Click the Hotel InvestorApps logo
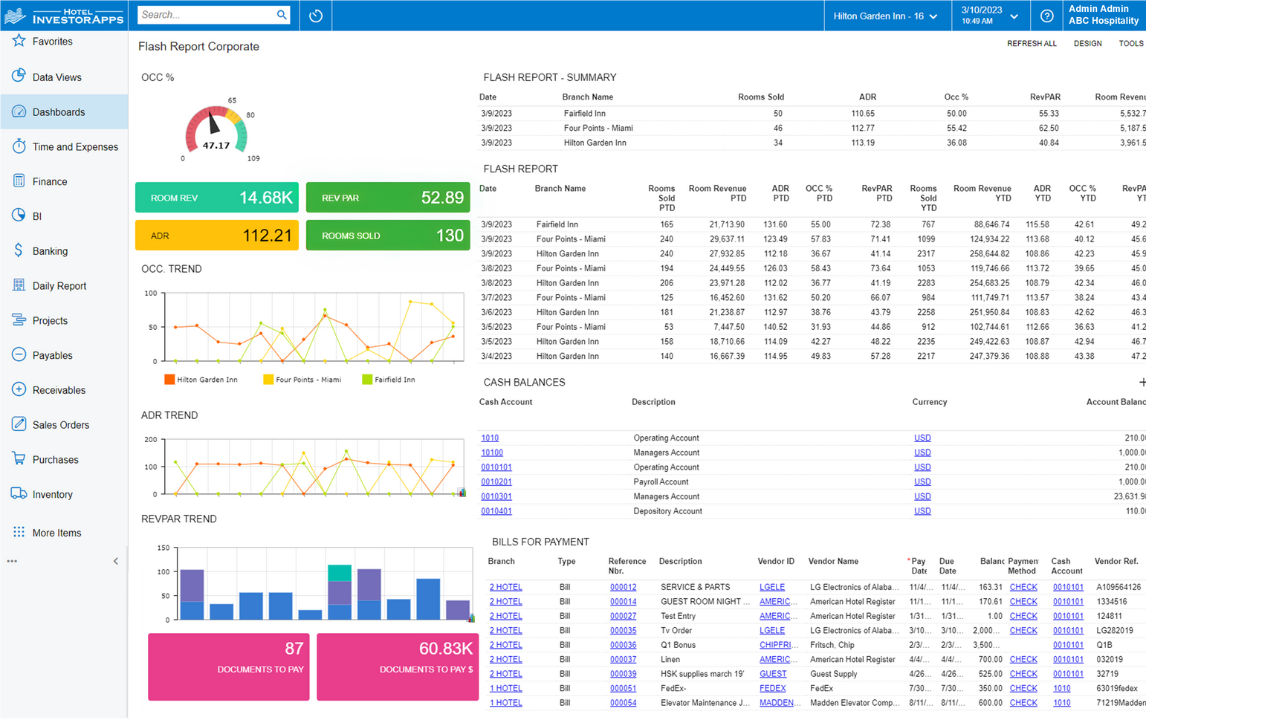1280x720 pixels. pyautogui.click(x=65, y=15)
